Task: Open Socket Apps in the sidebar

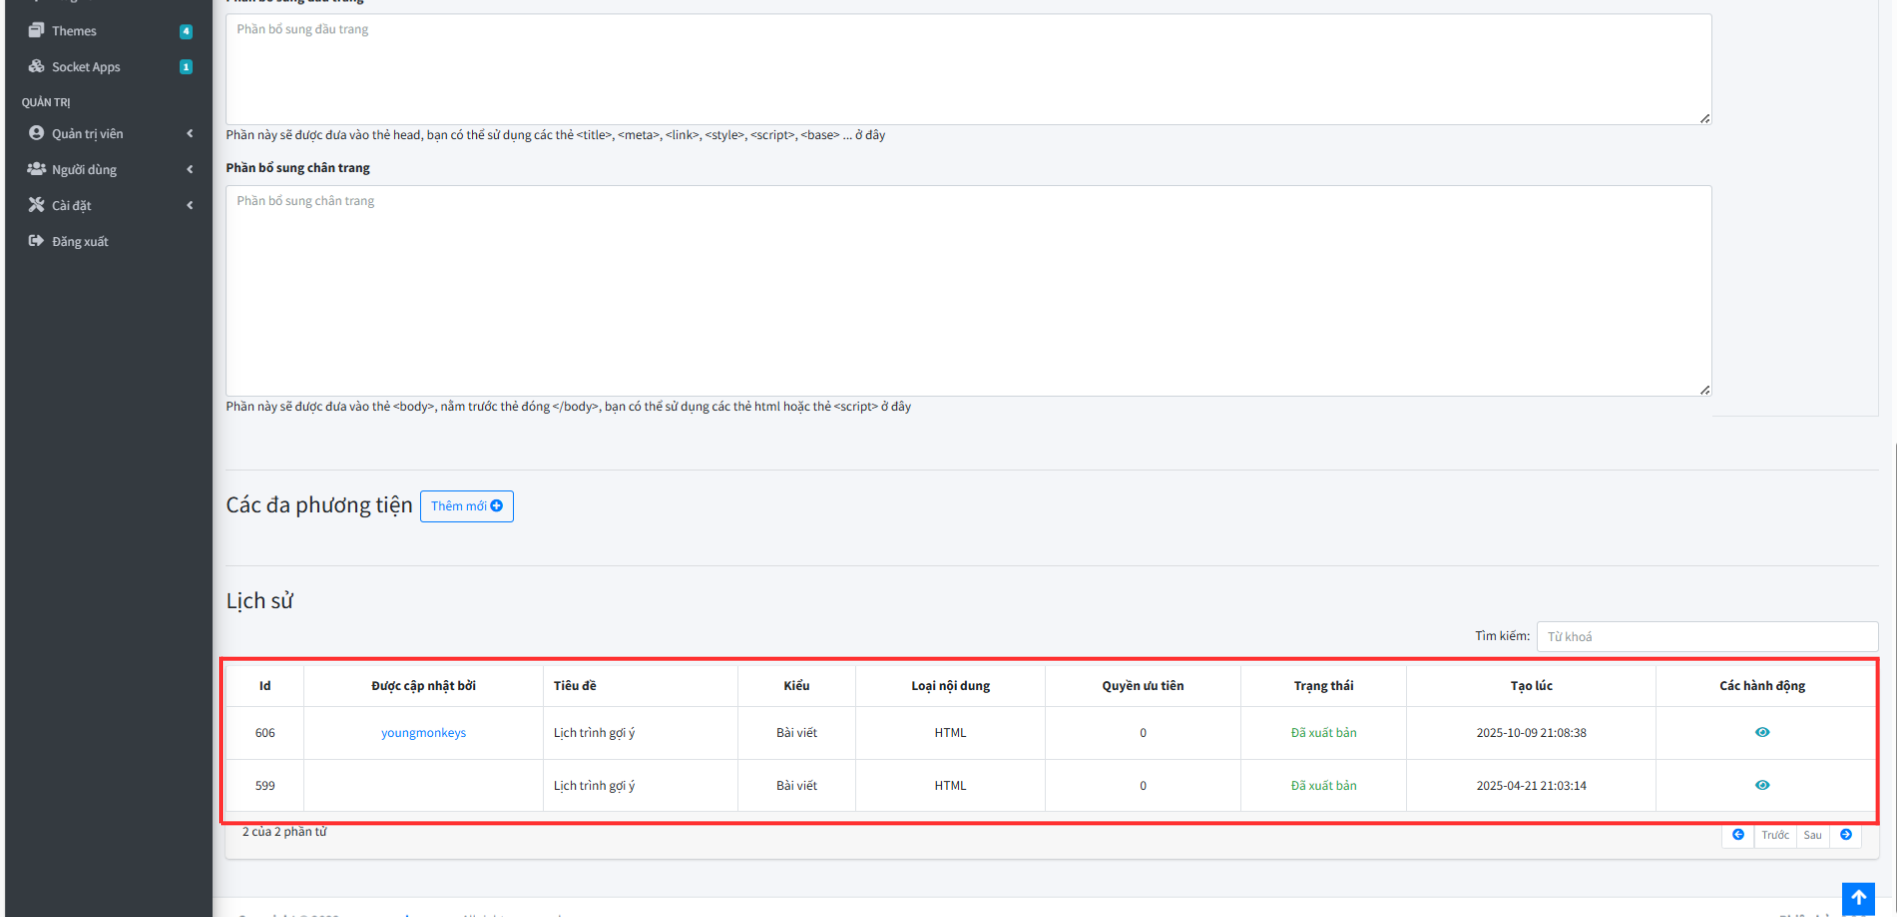Action: 85,67
